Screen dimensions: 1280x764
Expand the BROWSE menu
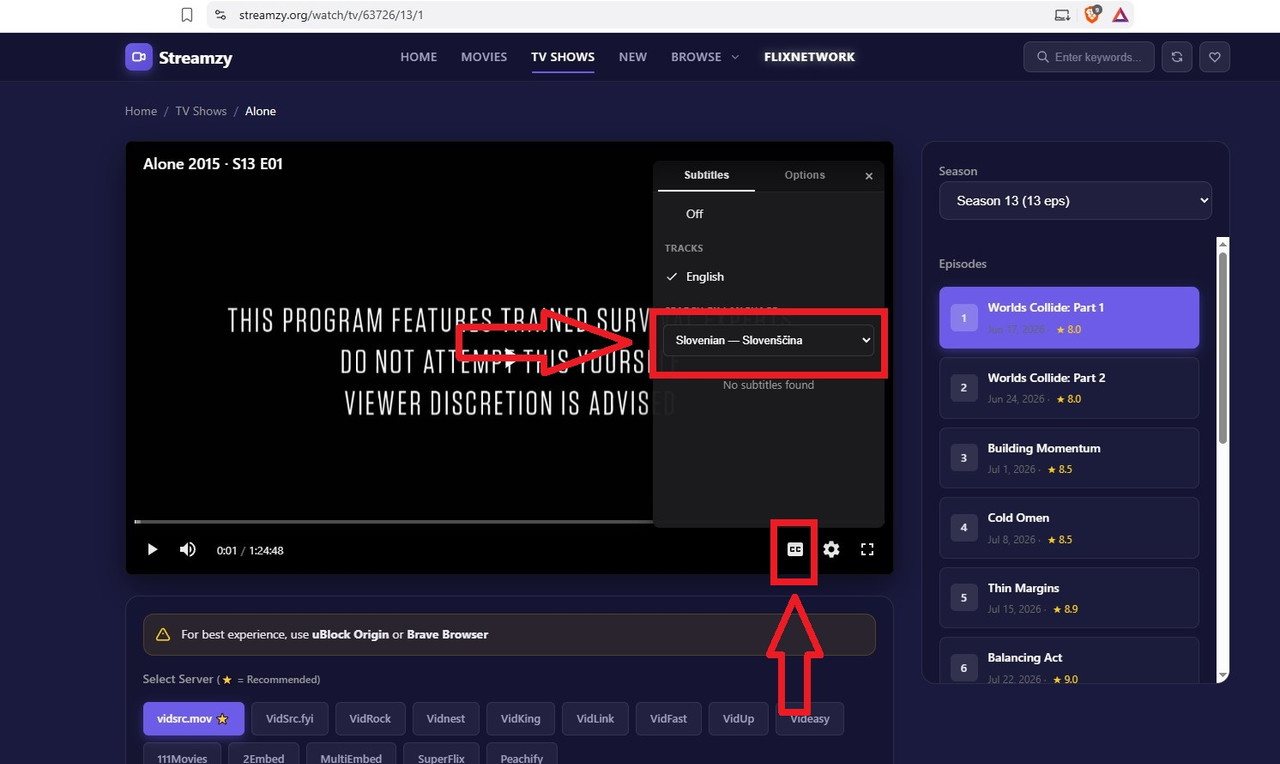click(x=705, y=57)
